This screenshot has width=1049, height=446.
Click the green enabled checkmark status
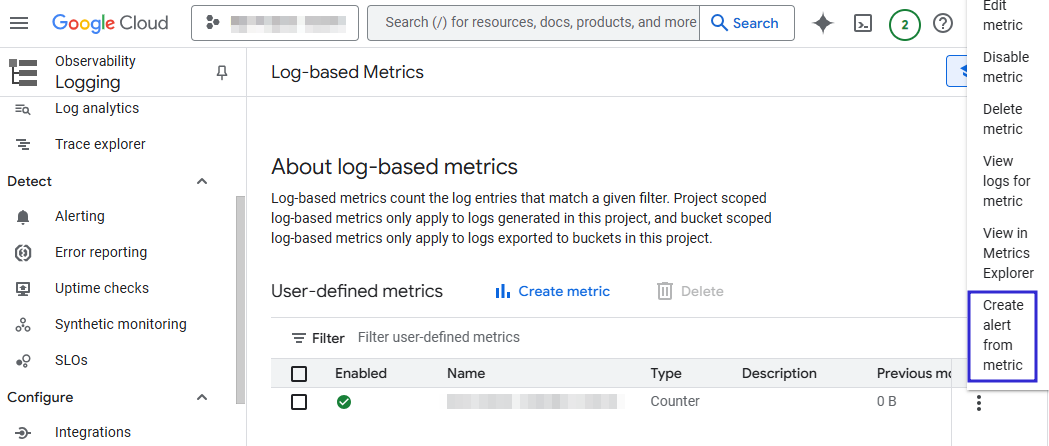click(x=344, y=402)
